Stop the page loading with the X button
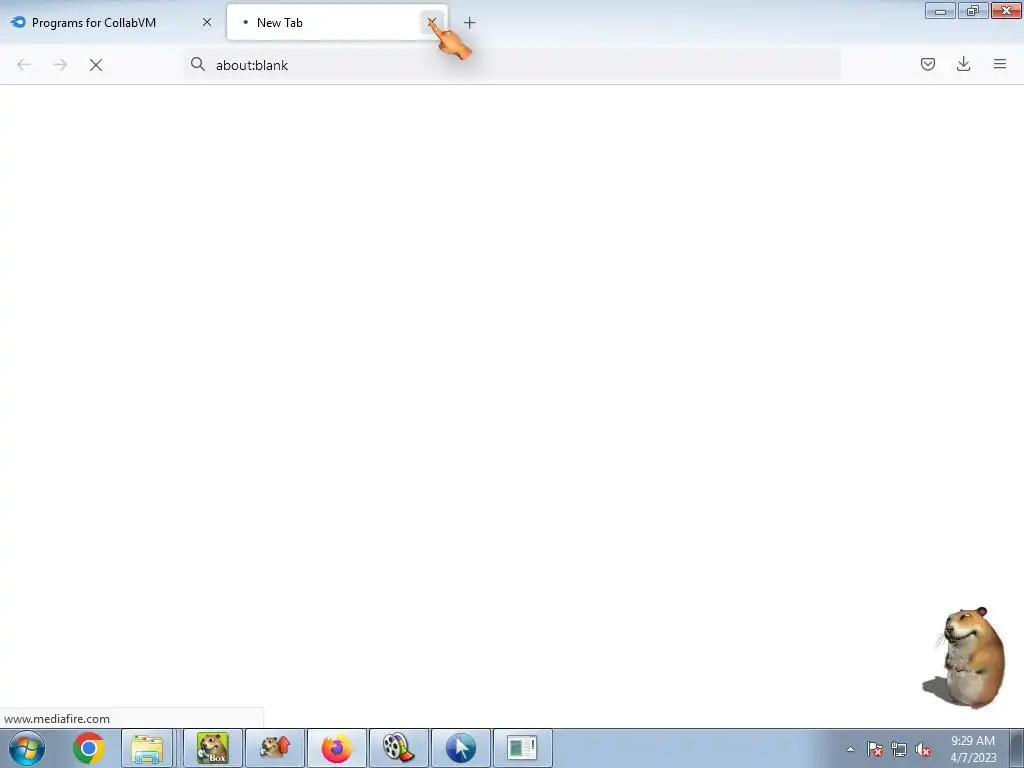Viewport: 1024px width, 768px height. 96,65
